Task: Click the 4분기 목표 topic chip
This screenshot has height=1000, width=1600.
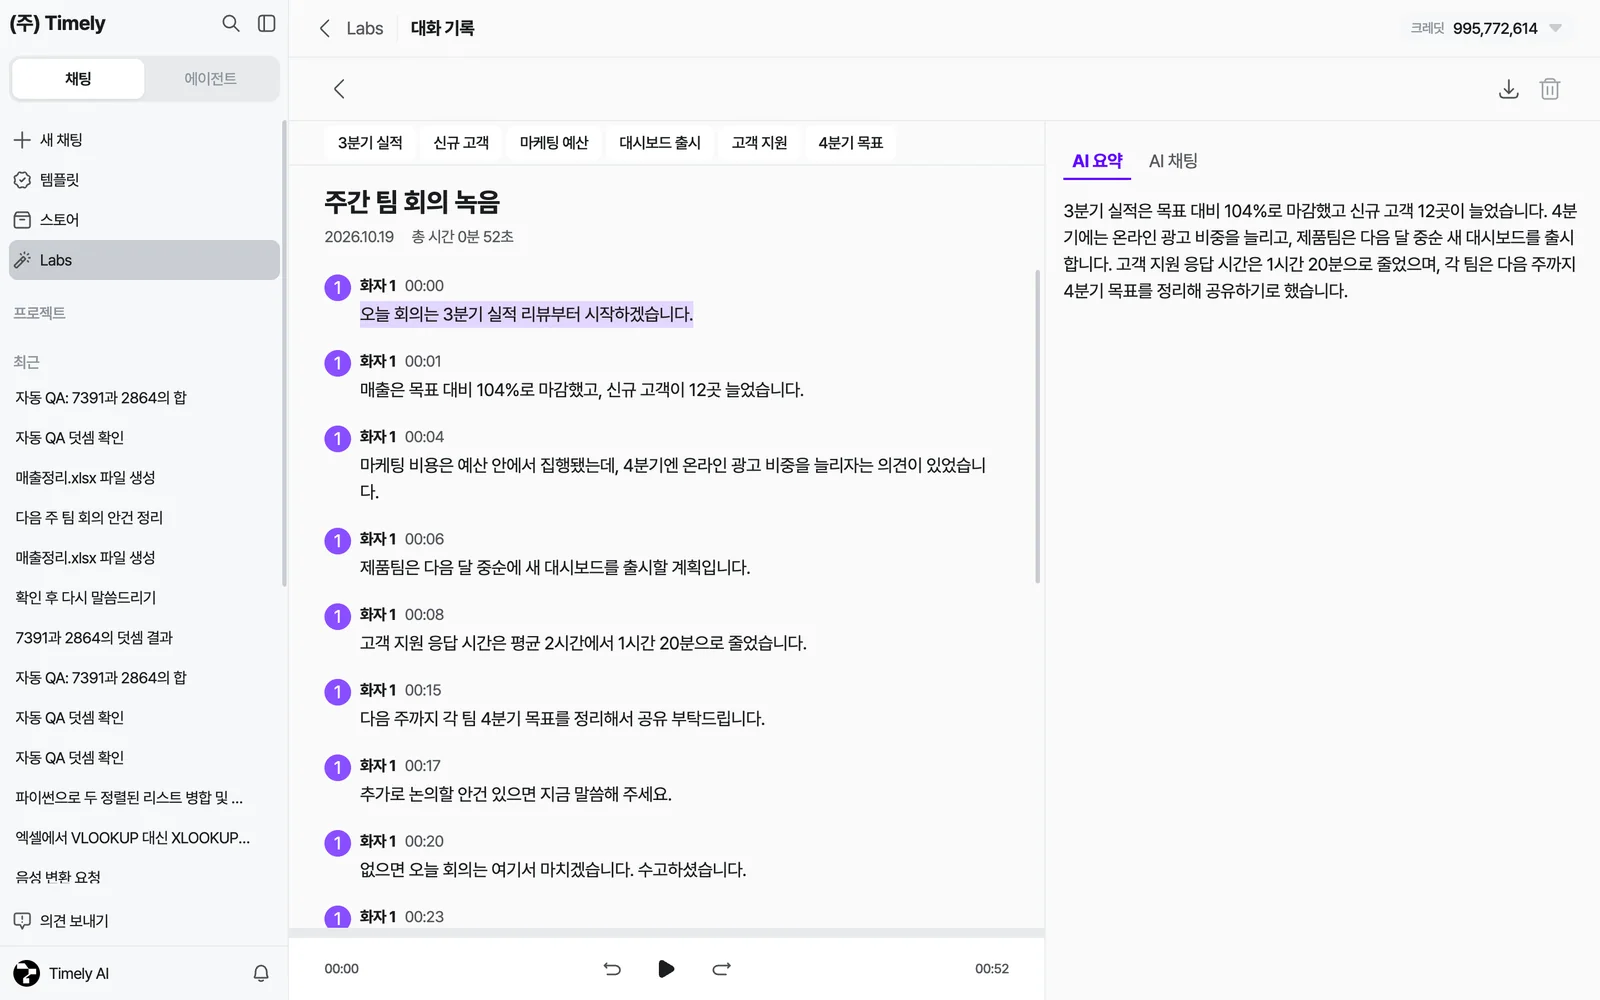Action: [x=851, y=143]
